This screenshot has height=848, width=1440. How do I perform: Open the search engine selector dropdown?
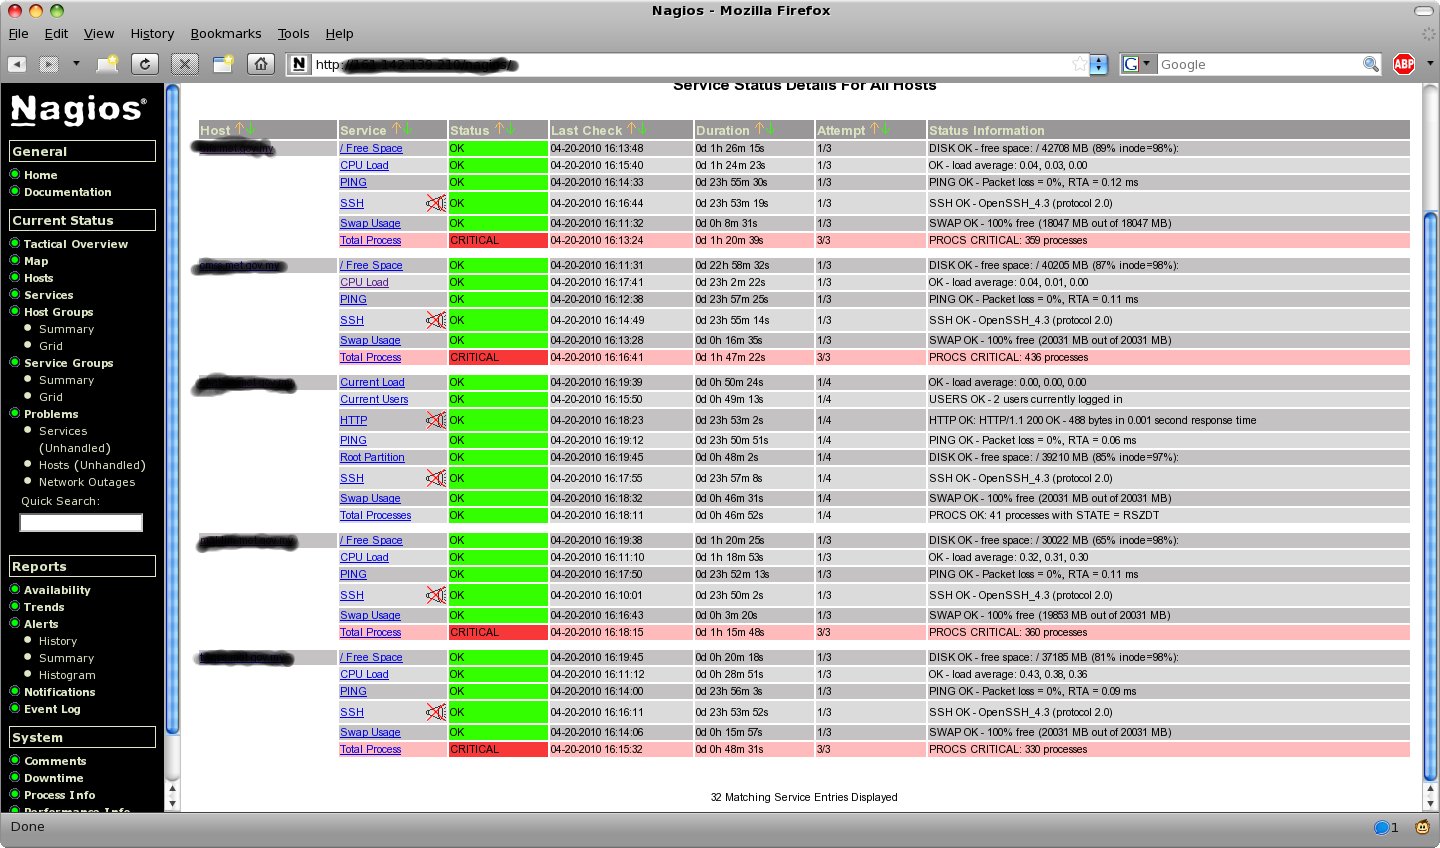(x=1137, y=64)
